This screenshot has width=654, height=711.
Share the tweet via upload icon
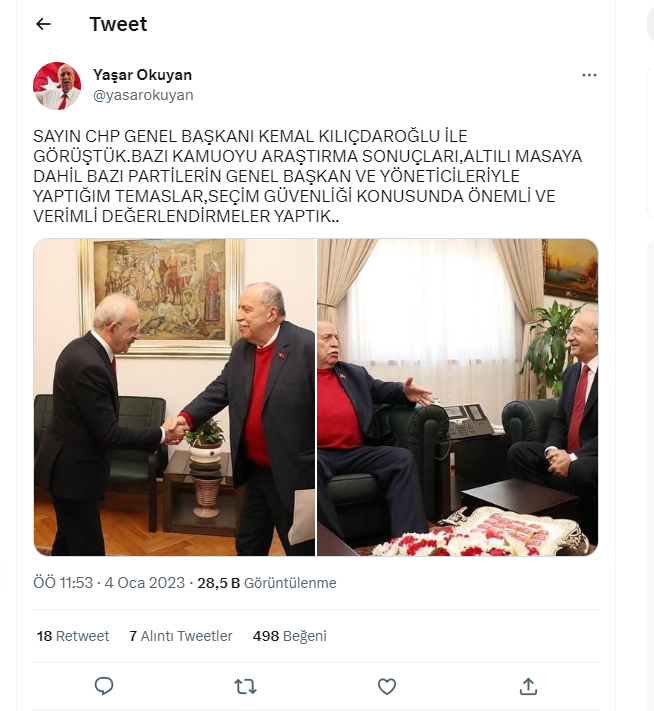[x=528, y=687]
